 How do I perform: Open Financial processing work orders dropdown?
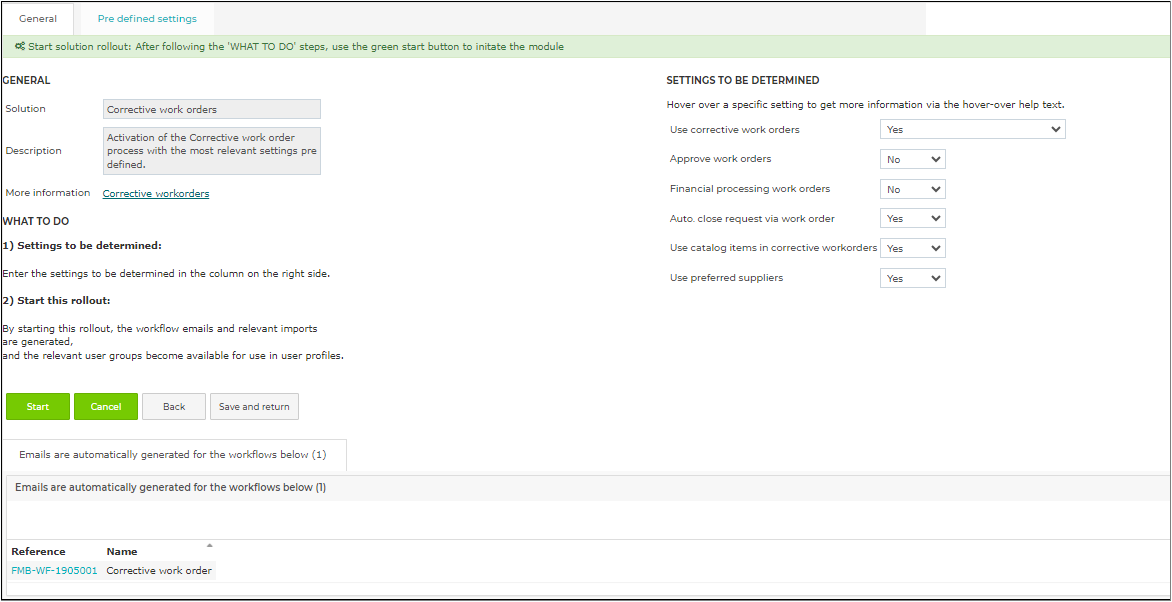[913, 189]
